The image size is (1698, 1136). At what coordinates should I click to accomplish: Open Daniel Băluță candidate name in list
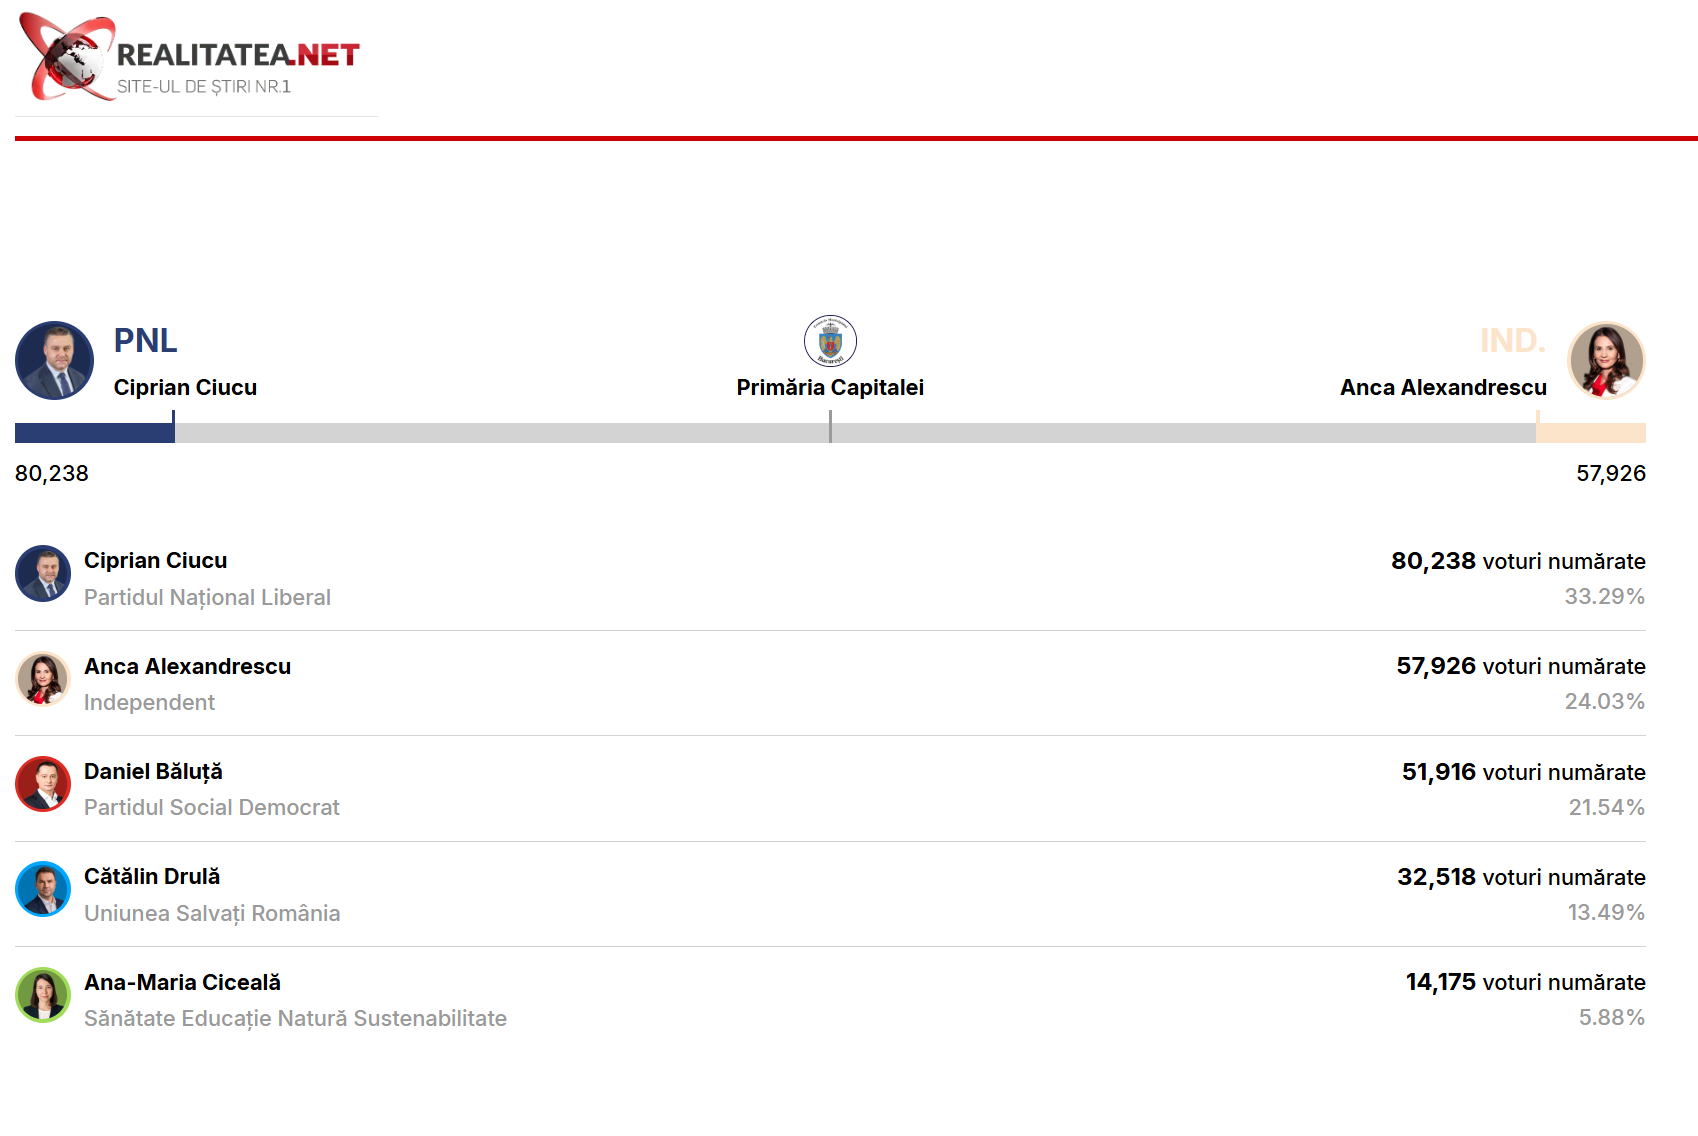(x=153, y=772)
